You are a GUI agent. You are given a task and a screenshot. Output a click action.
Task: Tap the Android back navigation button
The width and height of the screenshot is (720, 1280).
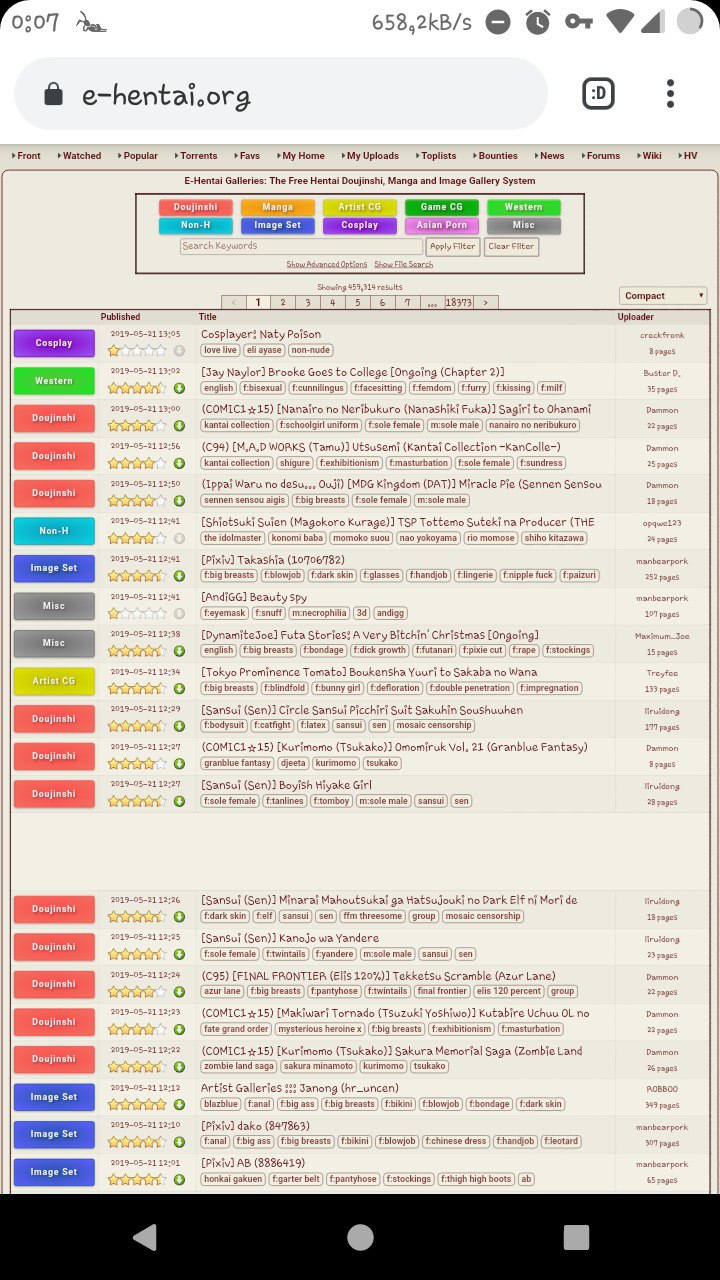point(145,1237)
